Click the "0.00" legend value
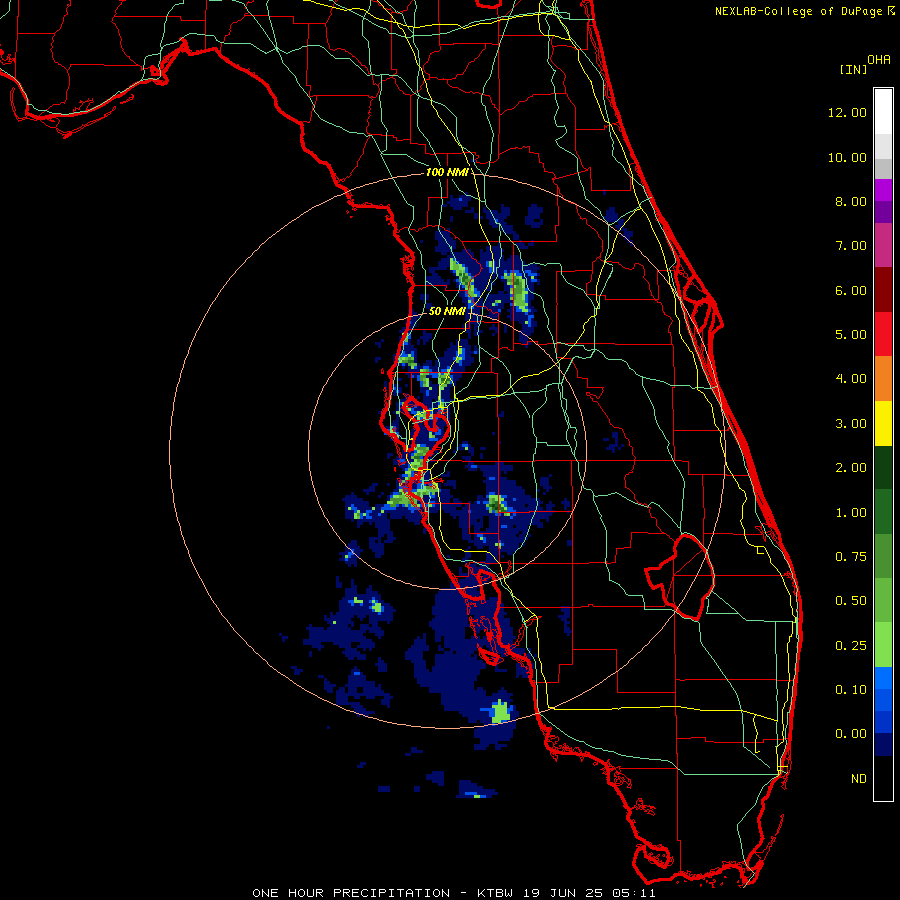Image resolution: width=900 pixels, height=900 pixels. click(x=851, y=734)
